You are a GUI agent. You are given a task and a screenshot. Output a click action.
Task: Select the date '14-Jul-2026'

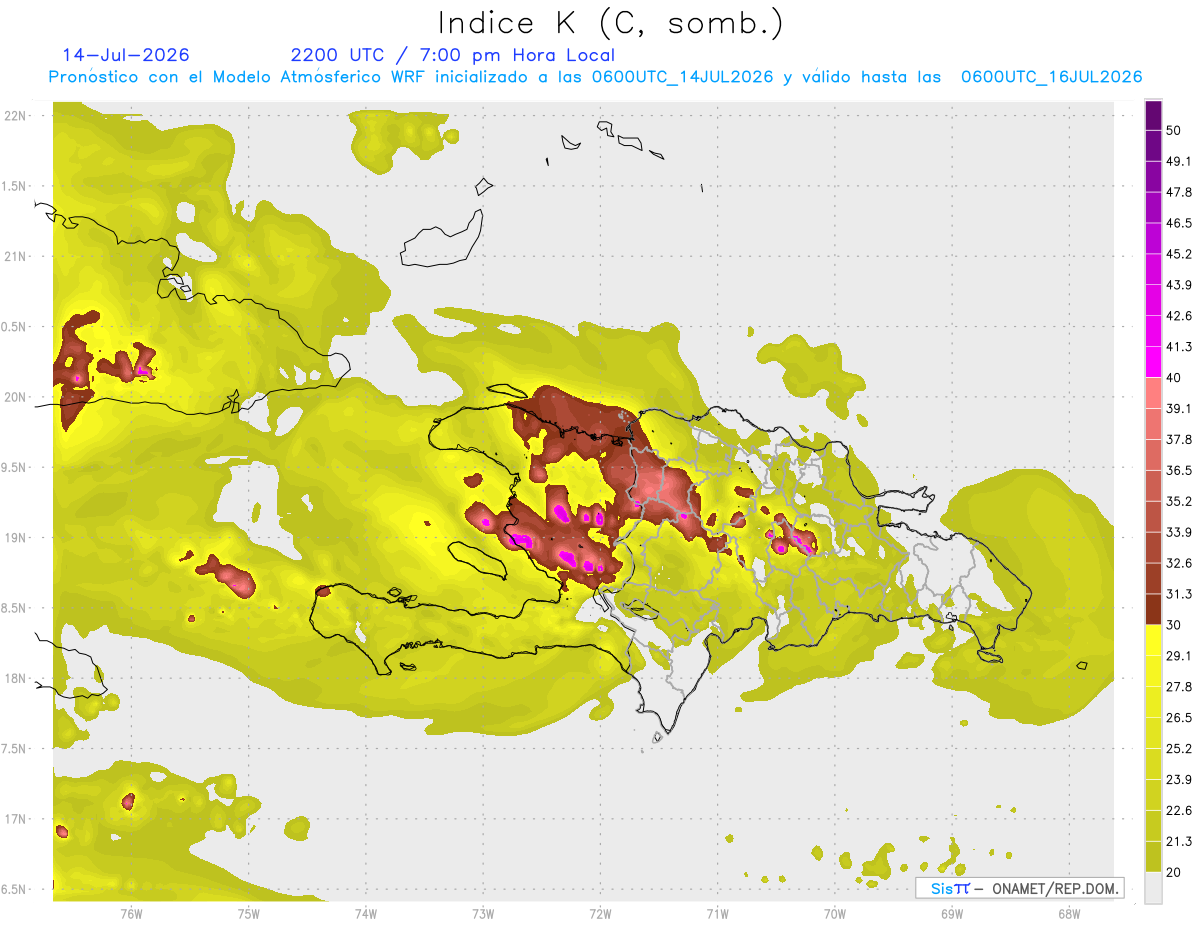(125, 55)
